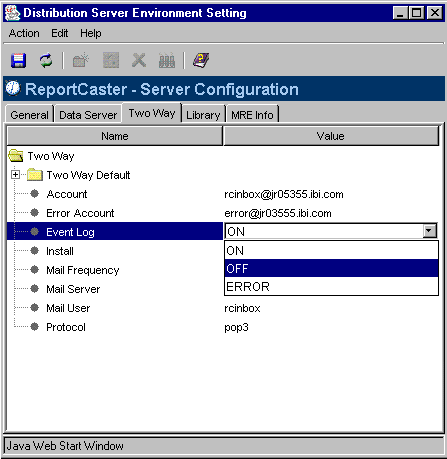Click the bullet icon beside Mail User
Screen dimensions: 447x459
point(35,308)
